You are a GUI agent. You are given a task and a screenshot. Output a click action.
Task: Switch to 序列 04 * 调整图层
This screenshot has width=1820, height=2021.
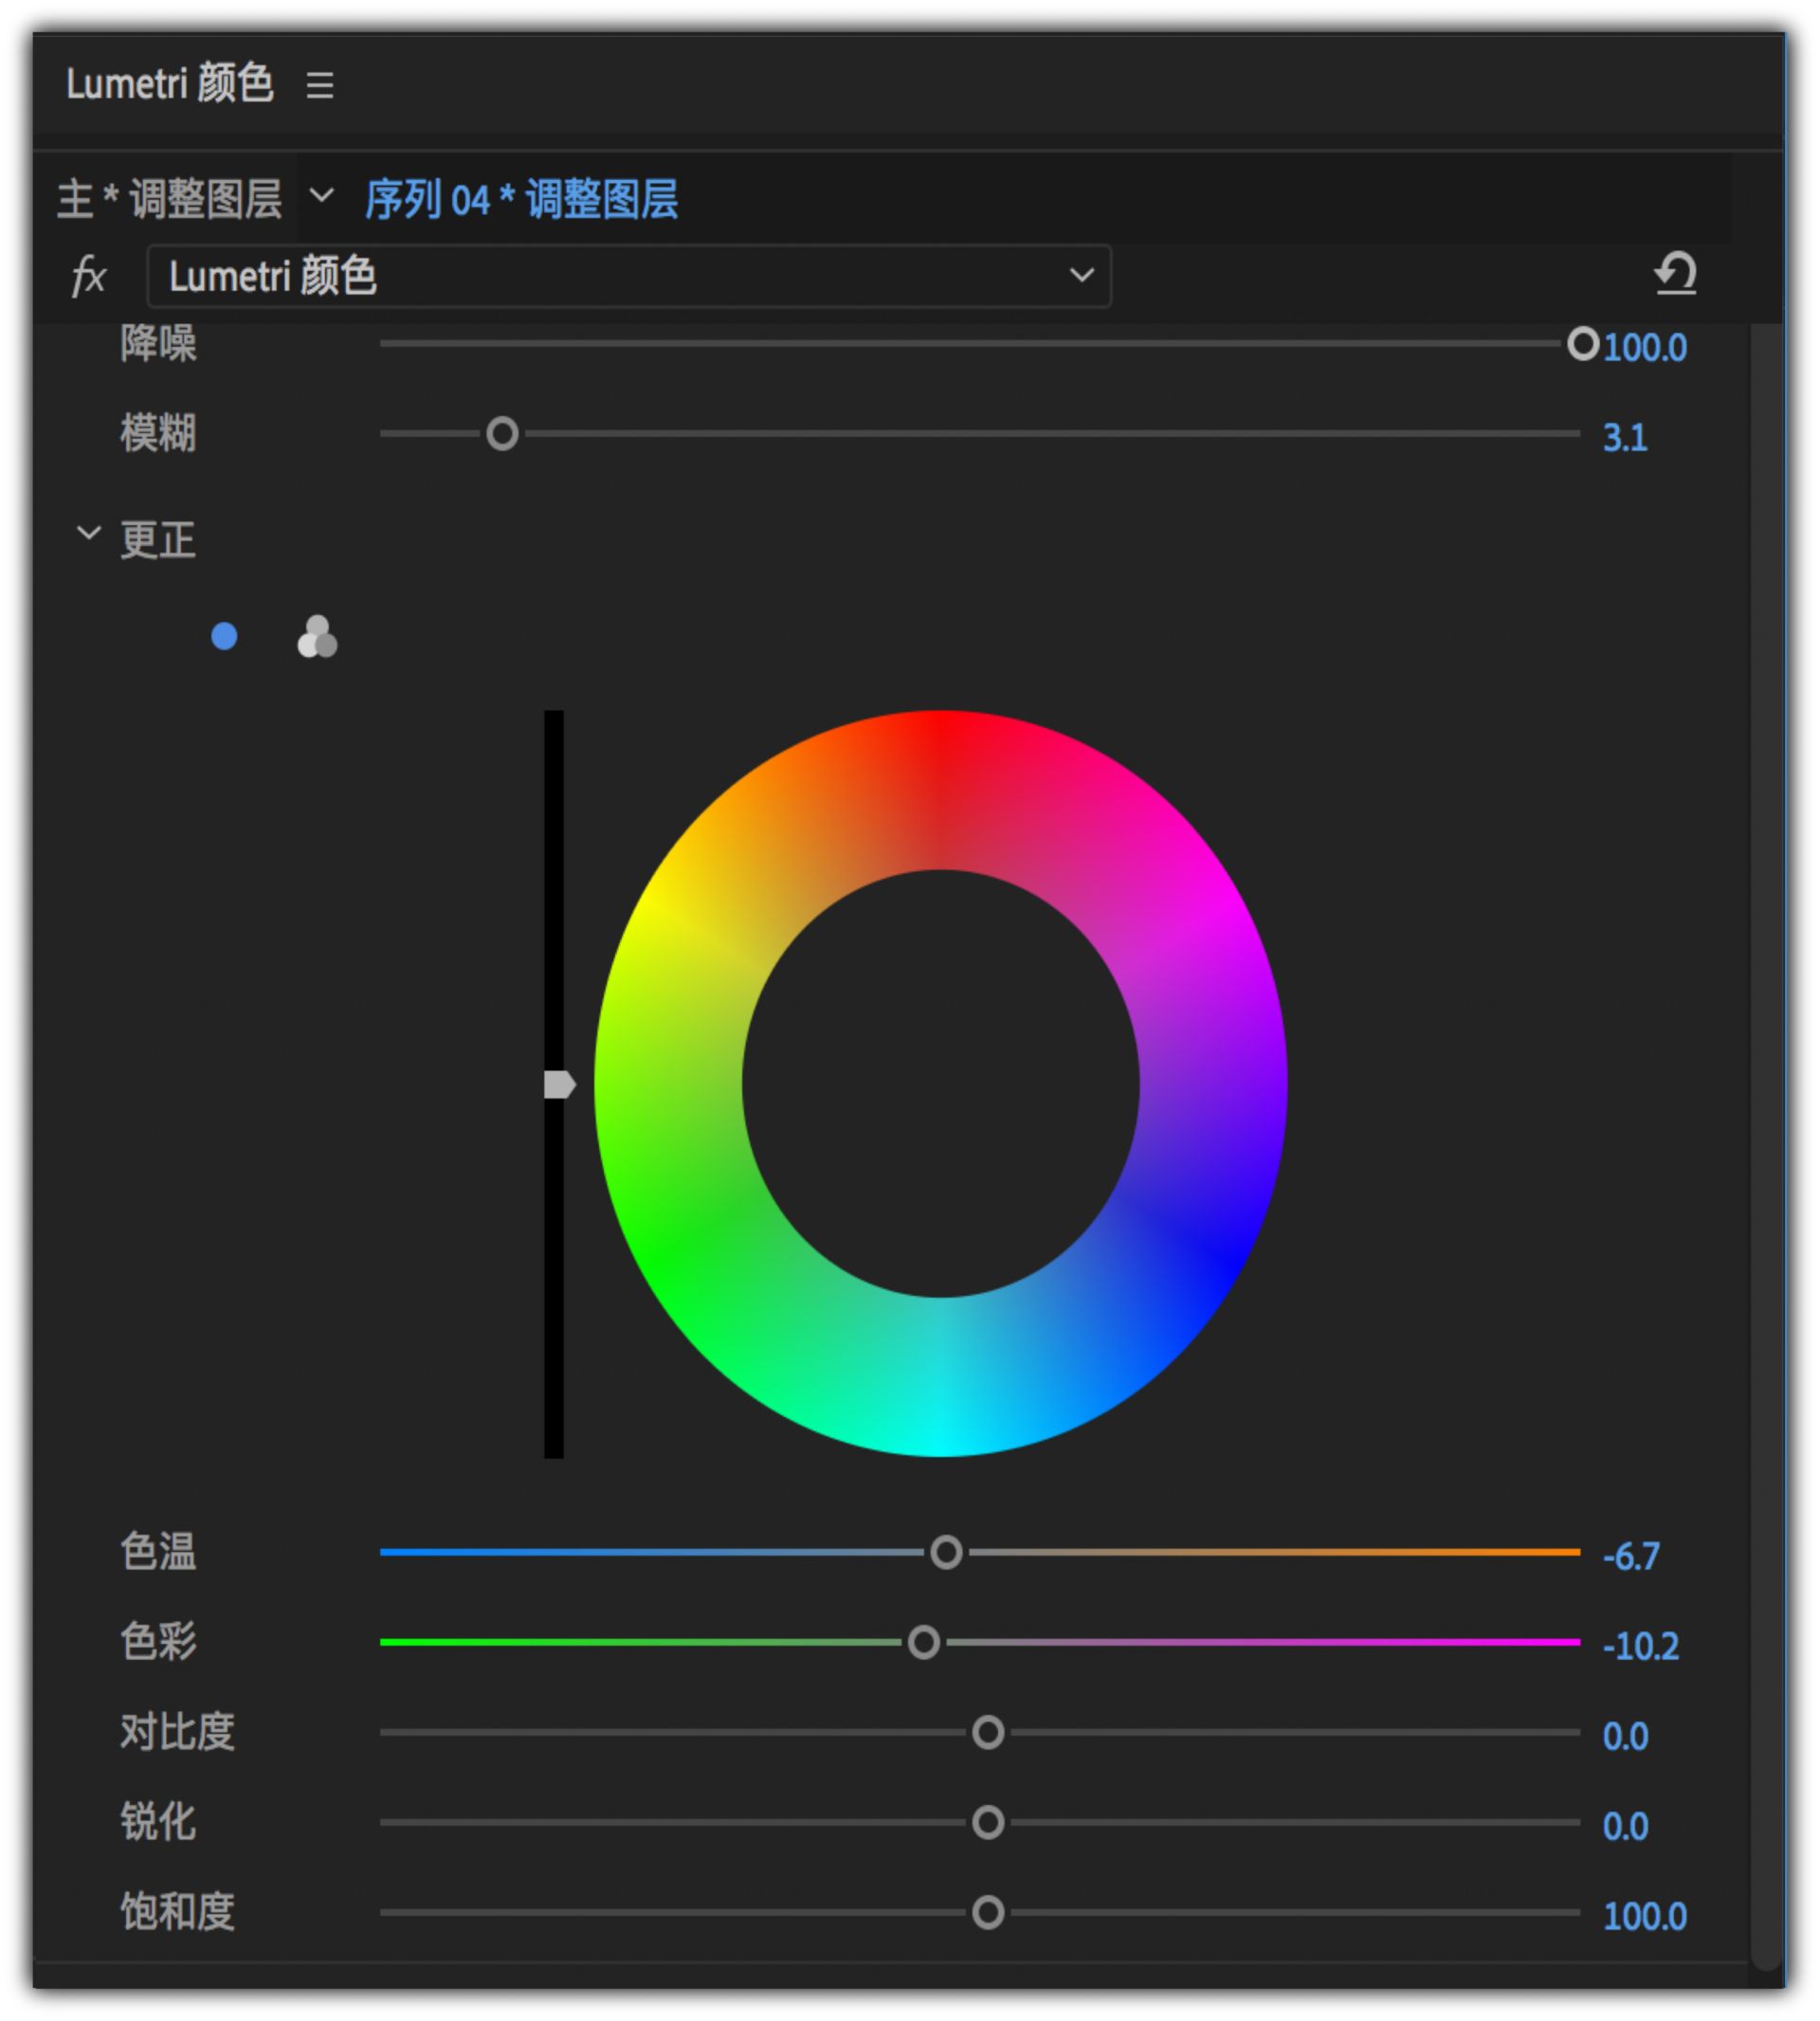click(x=520, y=200)
